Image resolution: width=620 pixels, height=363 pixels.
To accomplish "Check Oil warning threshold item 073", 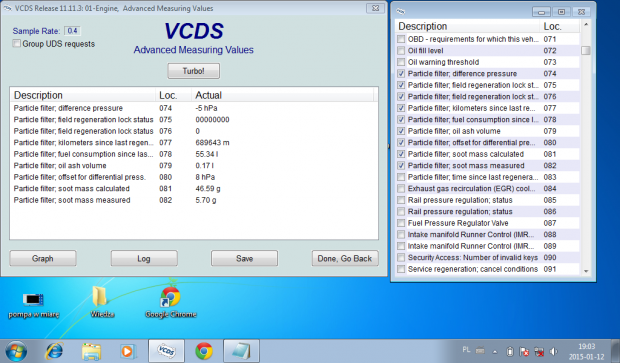I will 401,62.
